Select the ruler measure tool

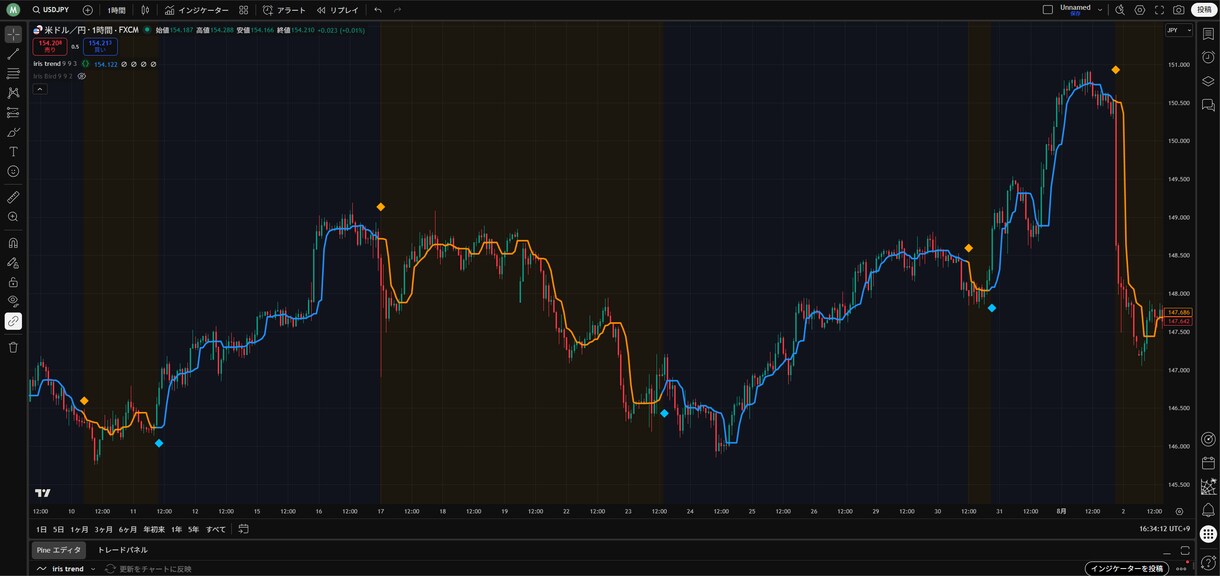[x=13, y=197]
